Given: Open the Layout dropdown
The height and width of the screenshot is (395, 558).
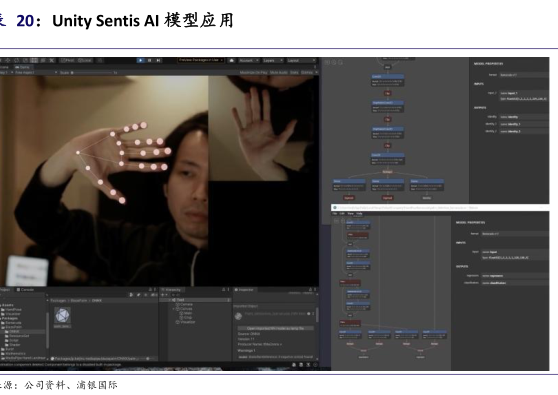Looking at the screenshot, I should (301, 60).
